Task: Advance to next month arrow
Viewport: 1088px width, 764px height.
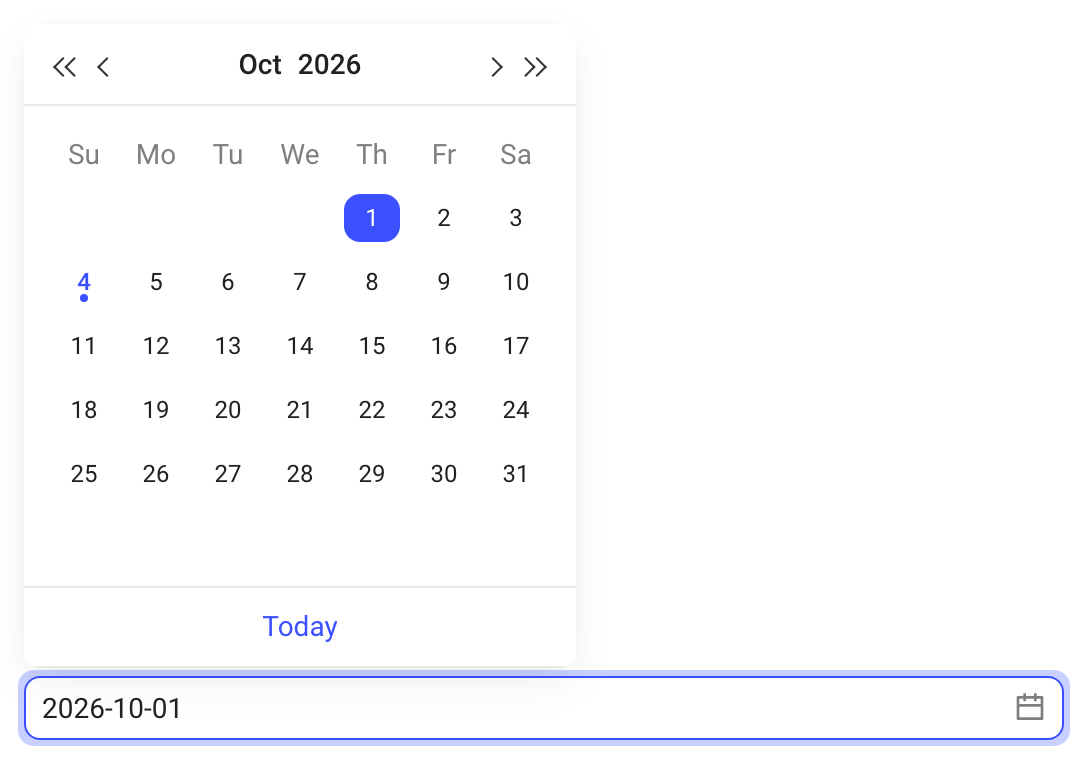Action: point(496,67)
